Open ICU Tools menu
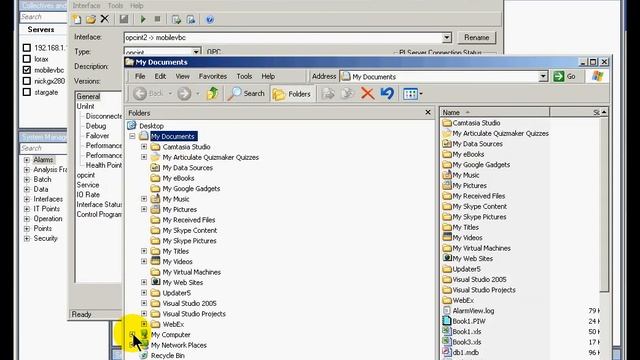Viewport: 640px width, 360px height. [x=115, y=6]
